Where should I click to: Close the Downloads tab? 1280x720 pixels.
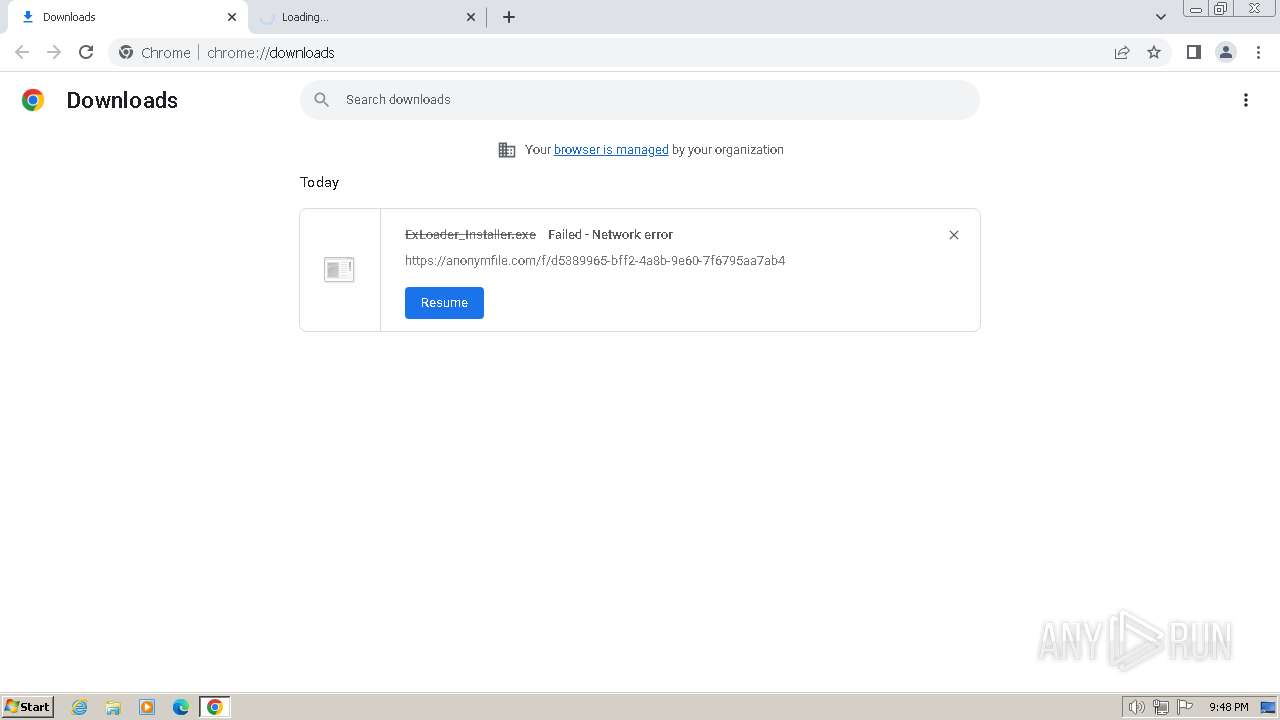pos(232,17)
